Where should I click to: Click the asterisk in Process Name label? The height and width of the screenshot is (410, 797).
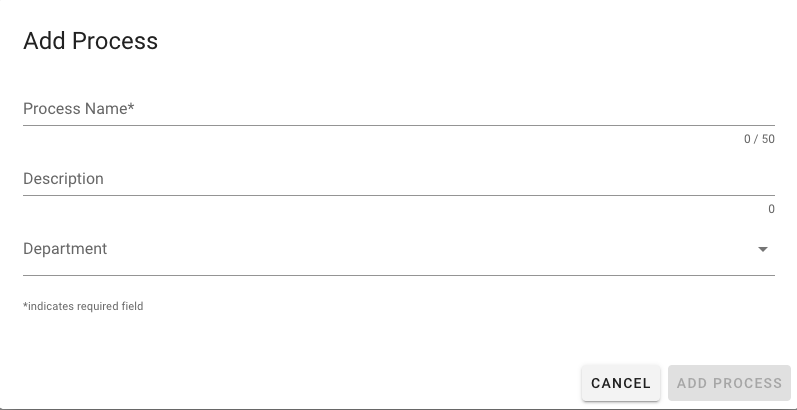131,106
